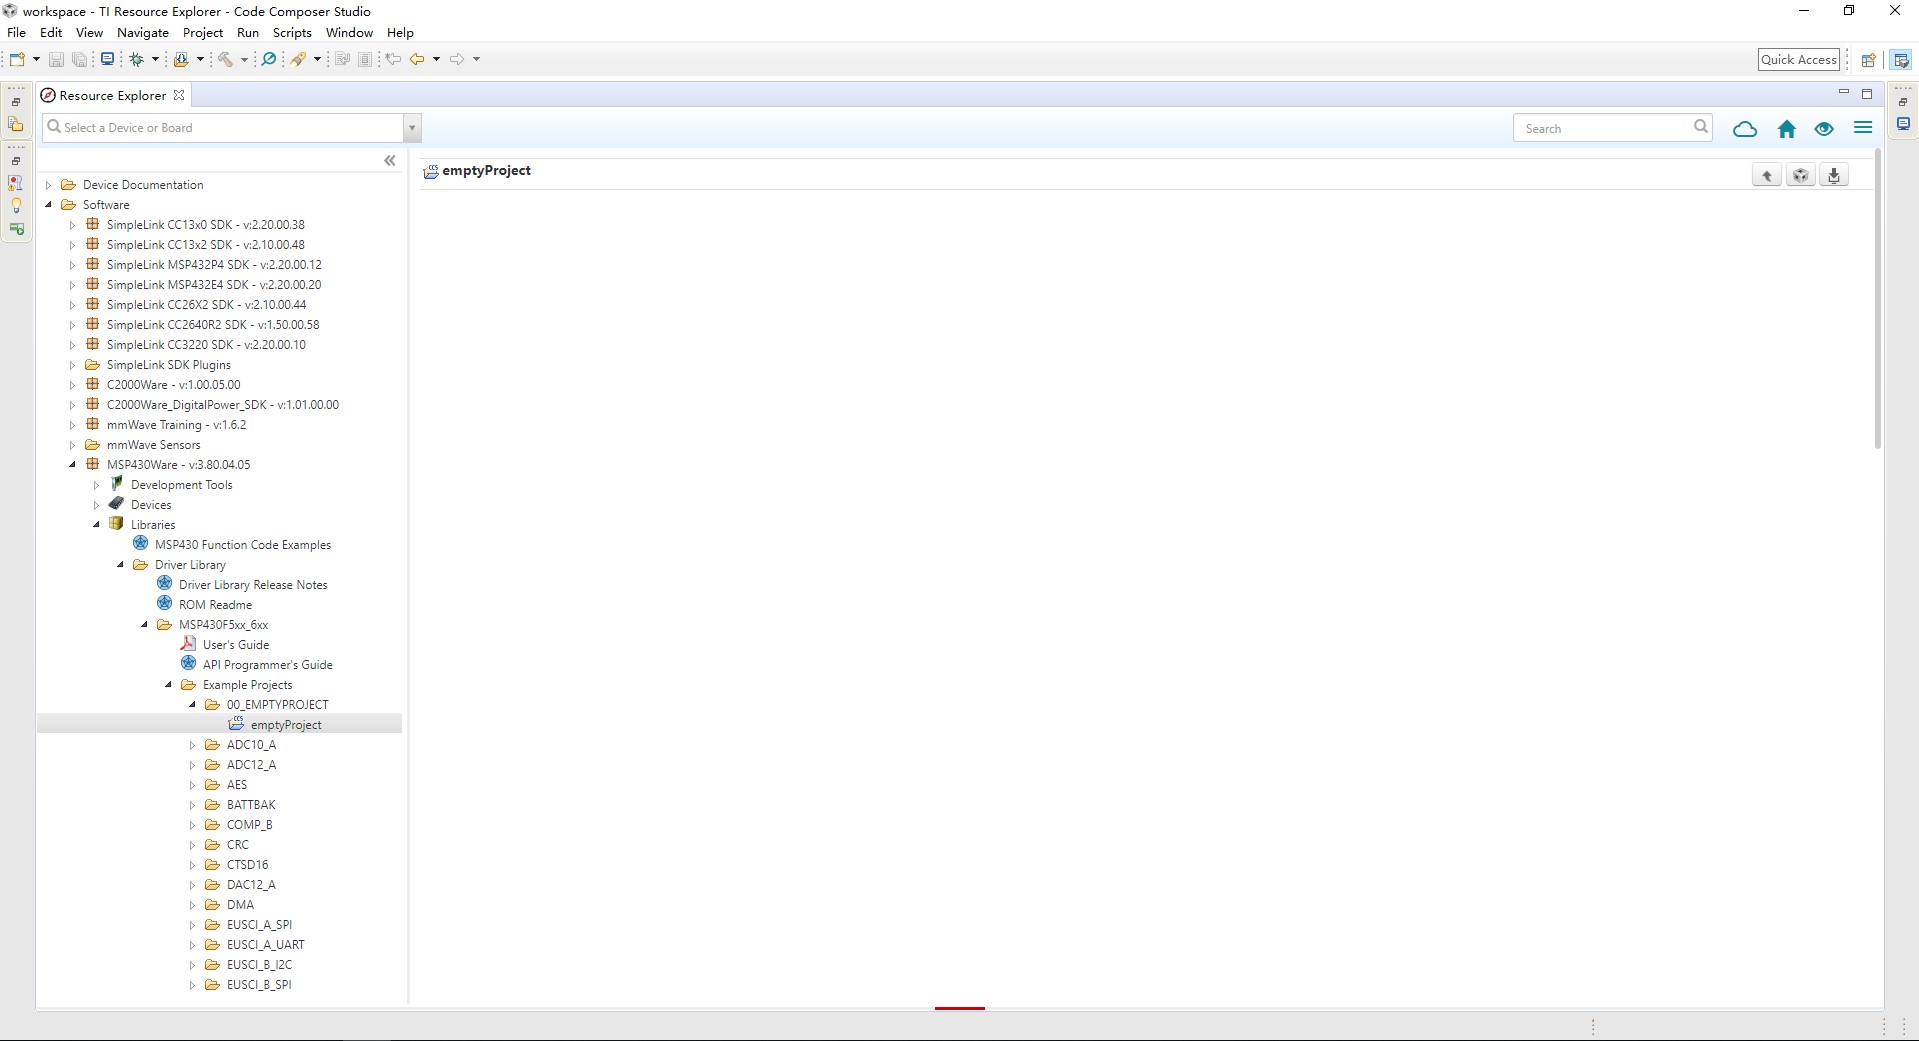The width and height of the screenshot is (1919, 1041).
Task: Toggle the eye visibility icon in Resource Explorer
Action: click(x=1824, y=129)
